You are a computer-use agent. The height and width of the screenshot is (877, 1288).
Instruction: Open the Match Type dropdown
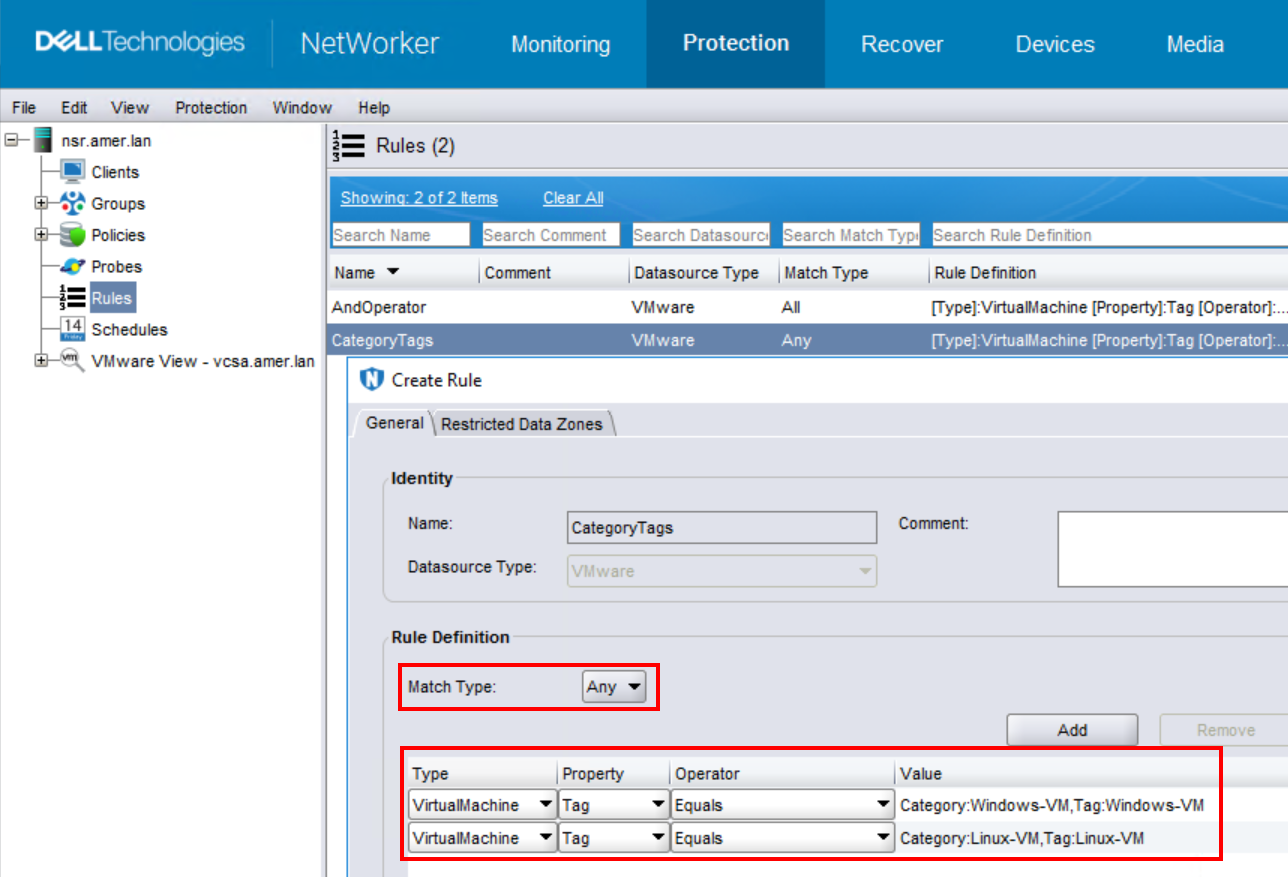[x=614, y=687]
